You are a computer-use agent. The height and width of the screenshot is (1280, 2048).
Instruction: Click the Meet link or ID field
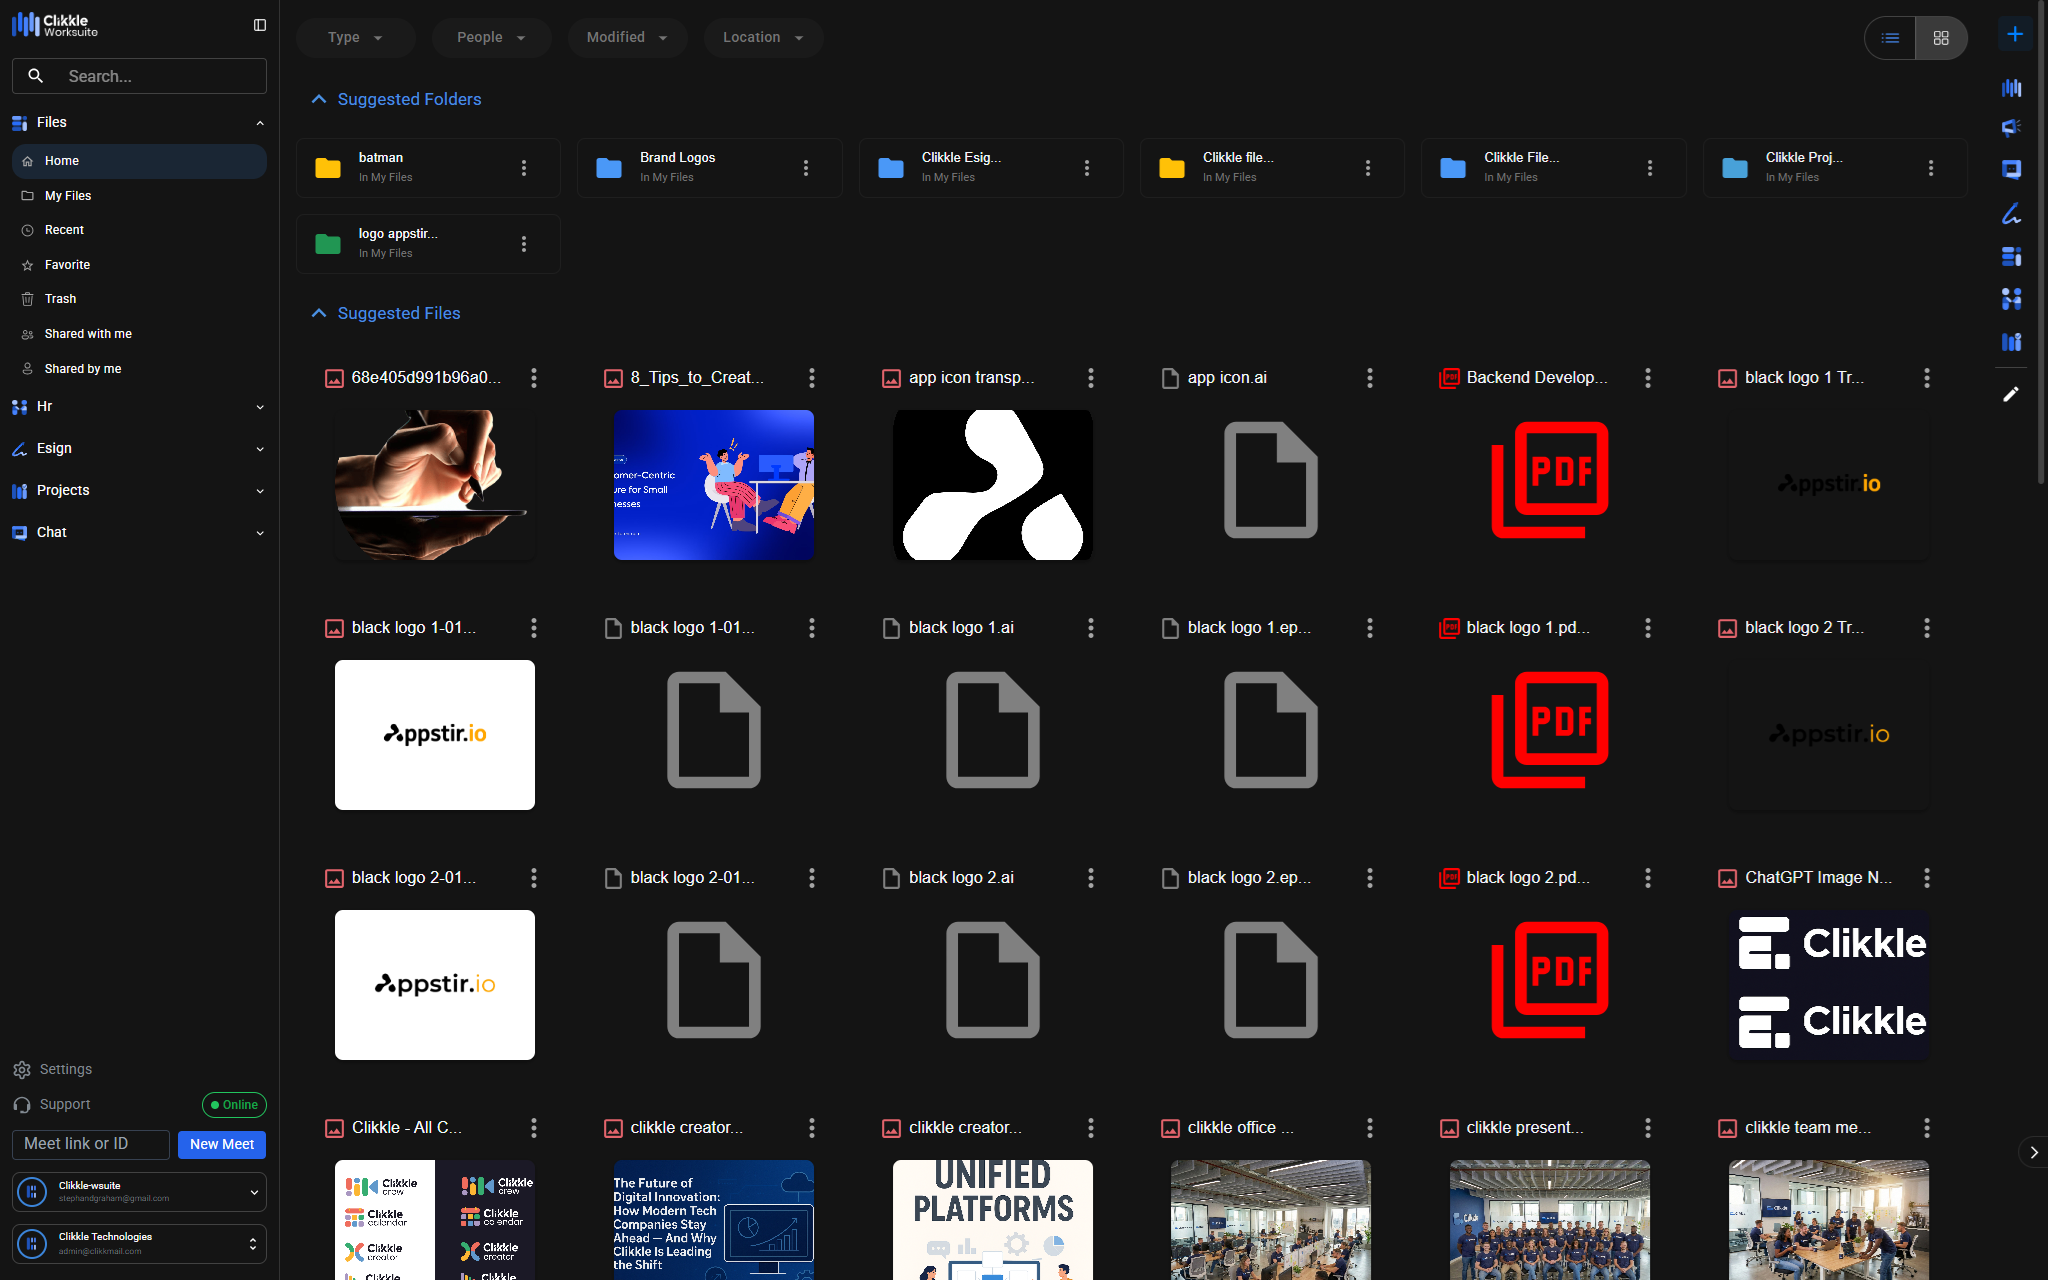pyautogui.click(x=91, y=1144)
